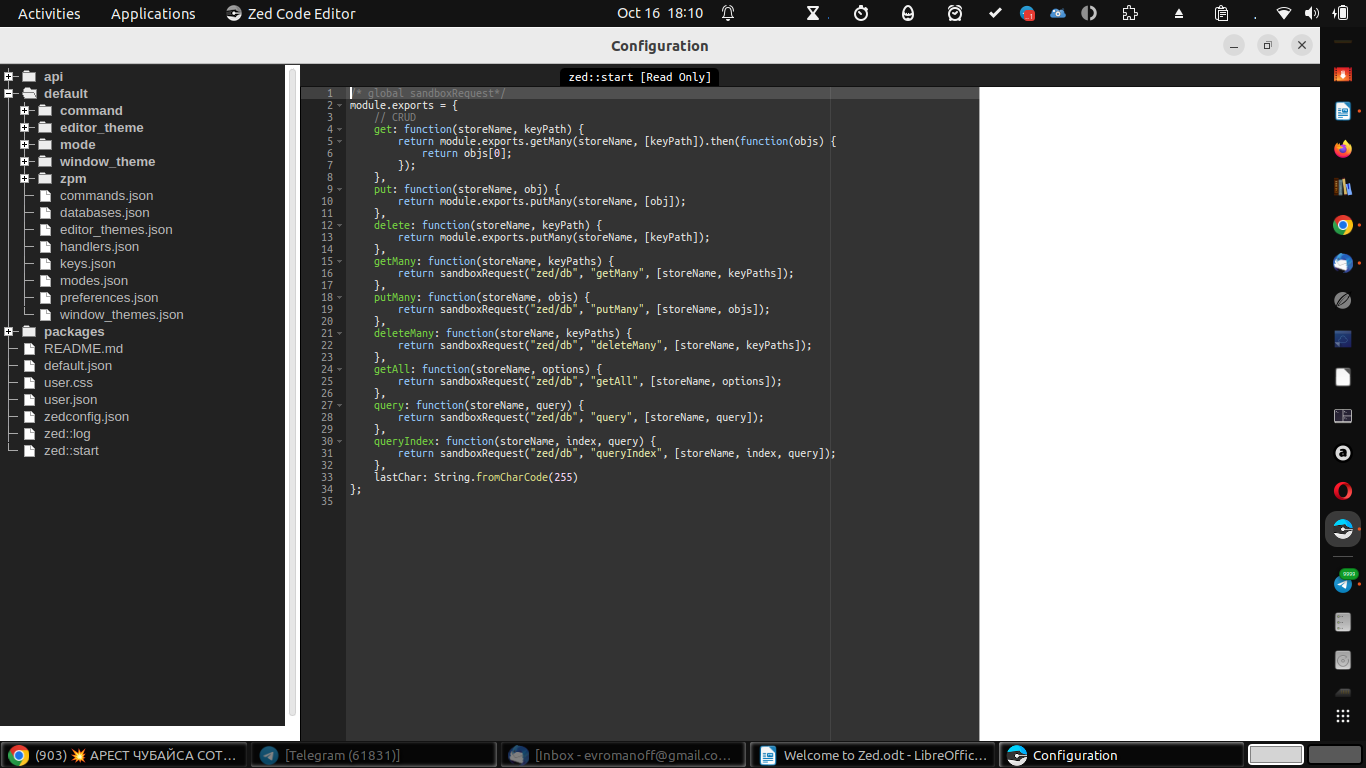The height and width of the screenshot is (768, 1366).
Task: Expand the api folder
Action: (x=9, y=77)
